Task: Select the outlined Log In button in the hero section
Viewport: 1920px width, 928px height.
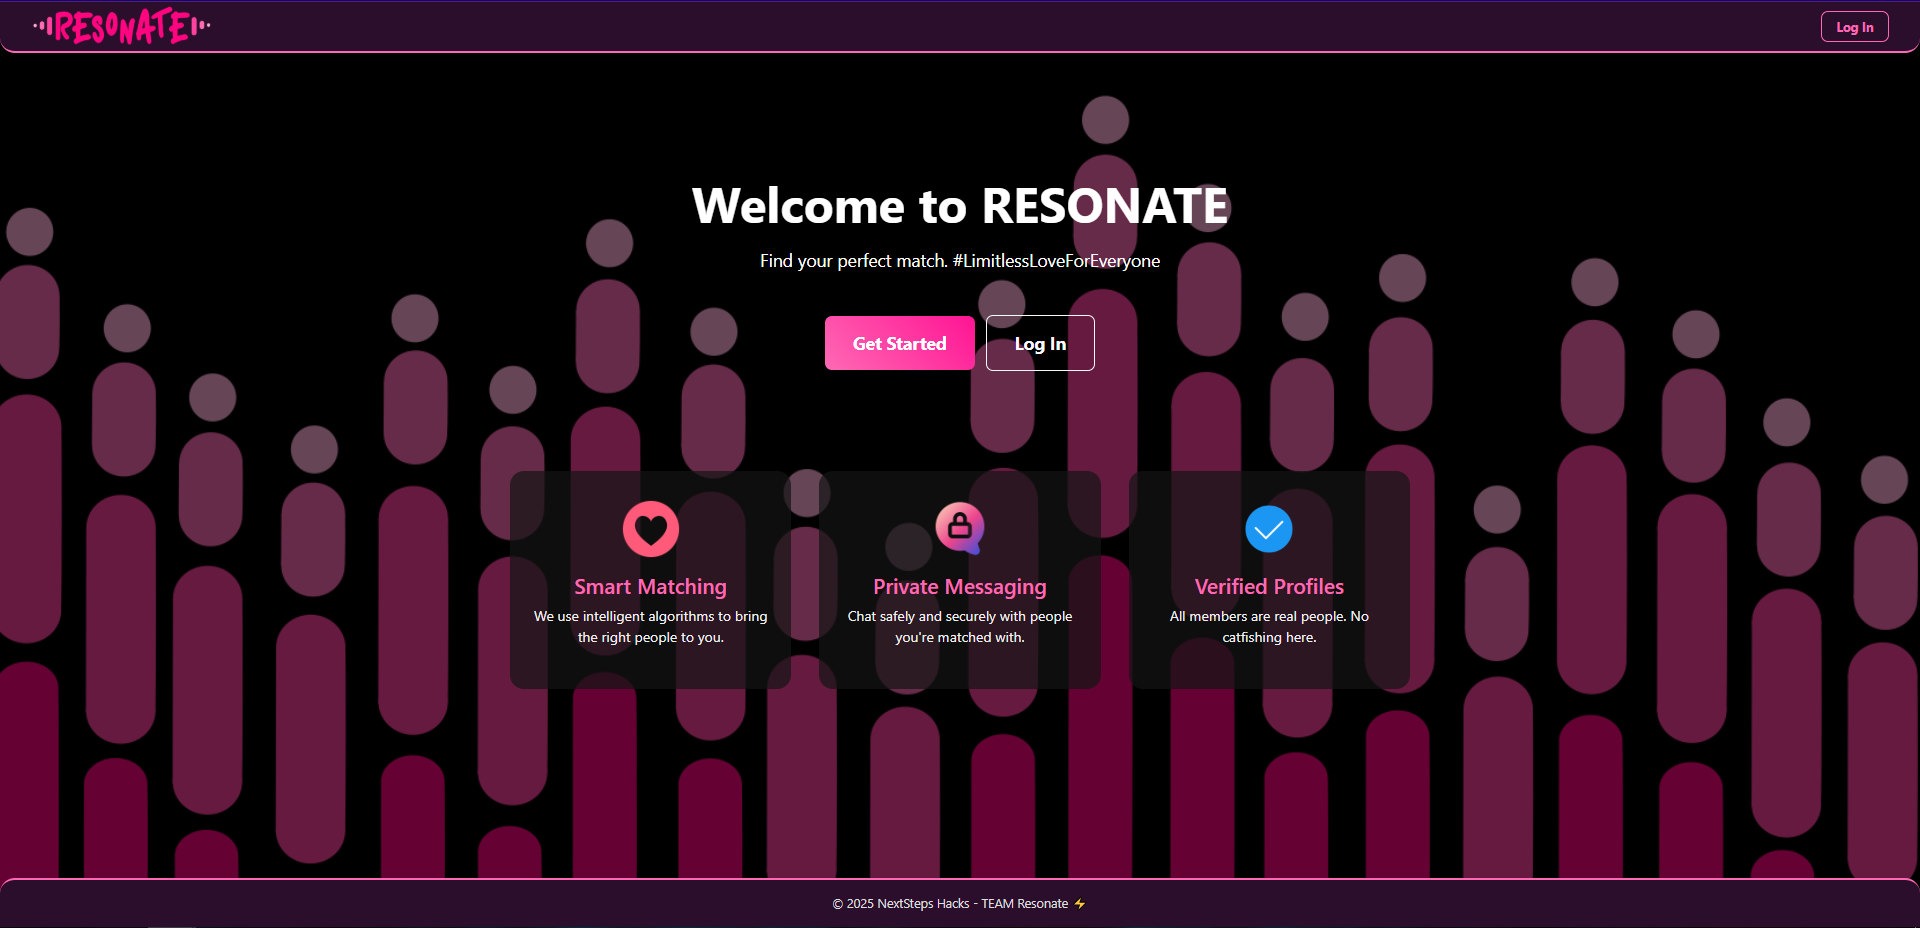Action: pos(1040,343)
